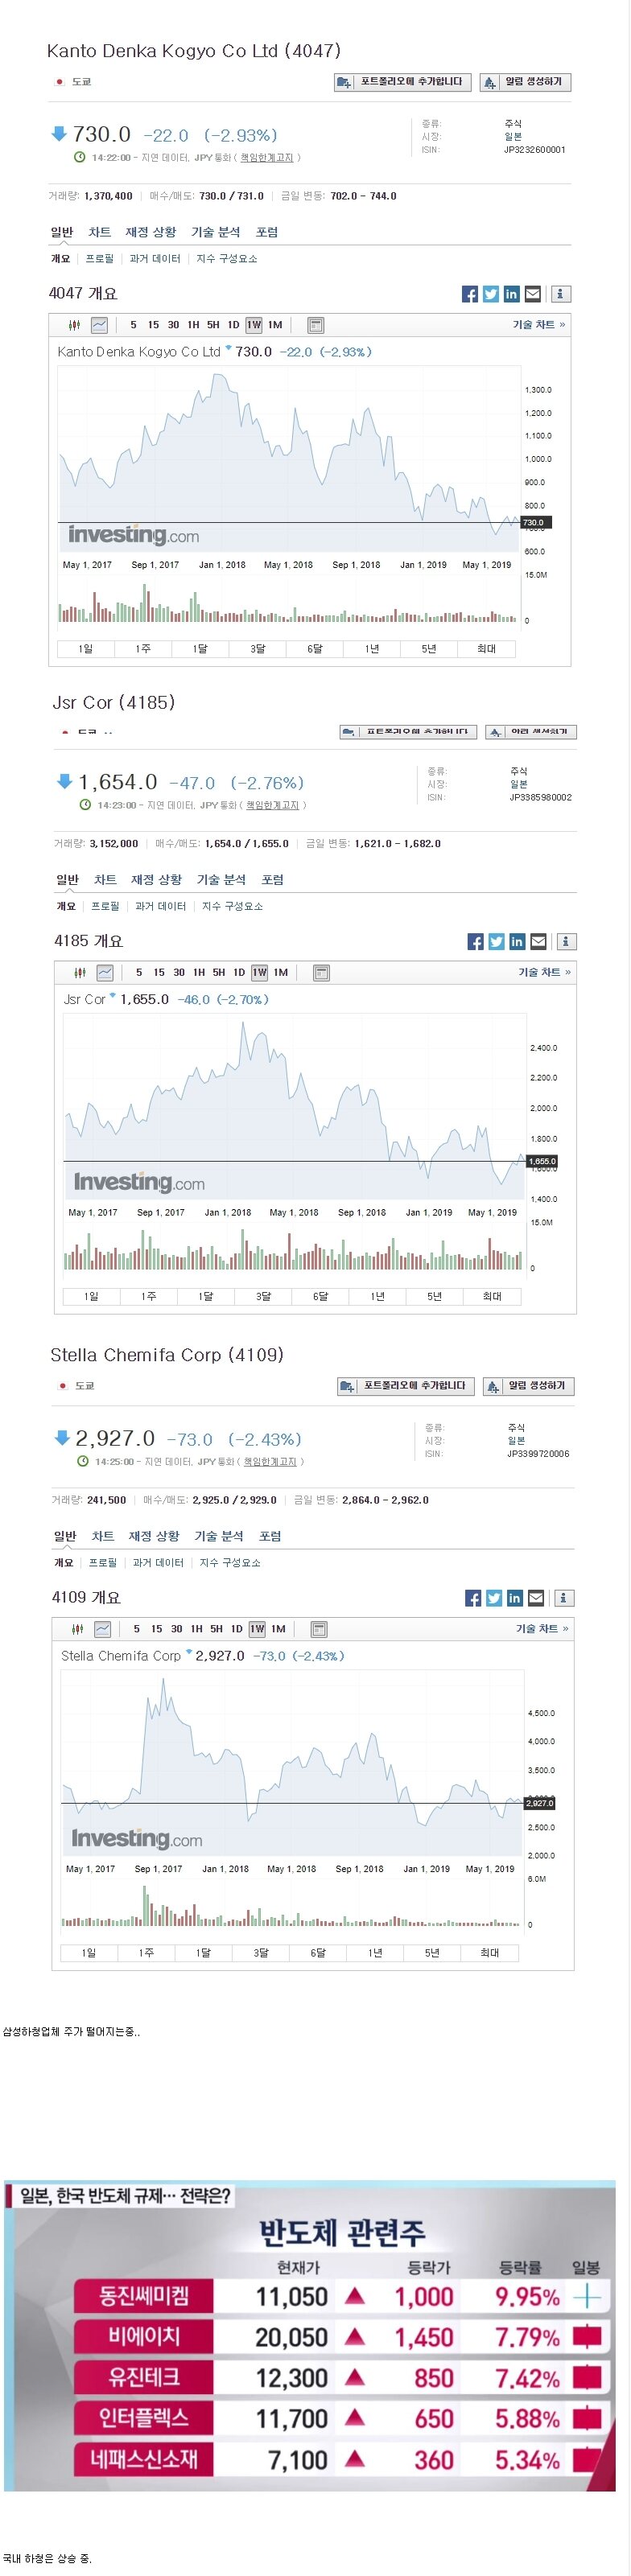Screen dimensions: 631x2576
Task: Email the 4047 overview via envelope icon
Action: [x=533, y=294]
